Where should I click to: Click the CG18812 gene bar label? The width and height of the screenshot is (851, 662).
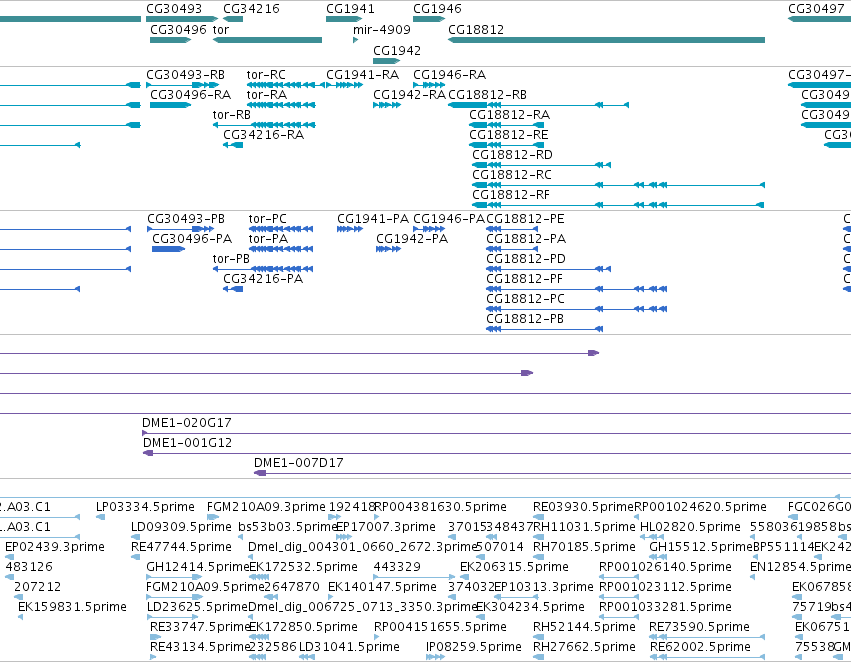point(476,29)
